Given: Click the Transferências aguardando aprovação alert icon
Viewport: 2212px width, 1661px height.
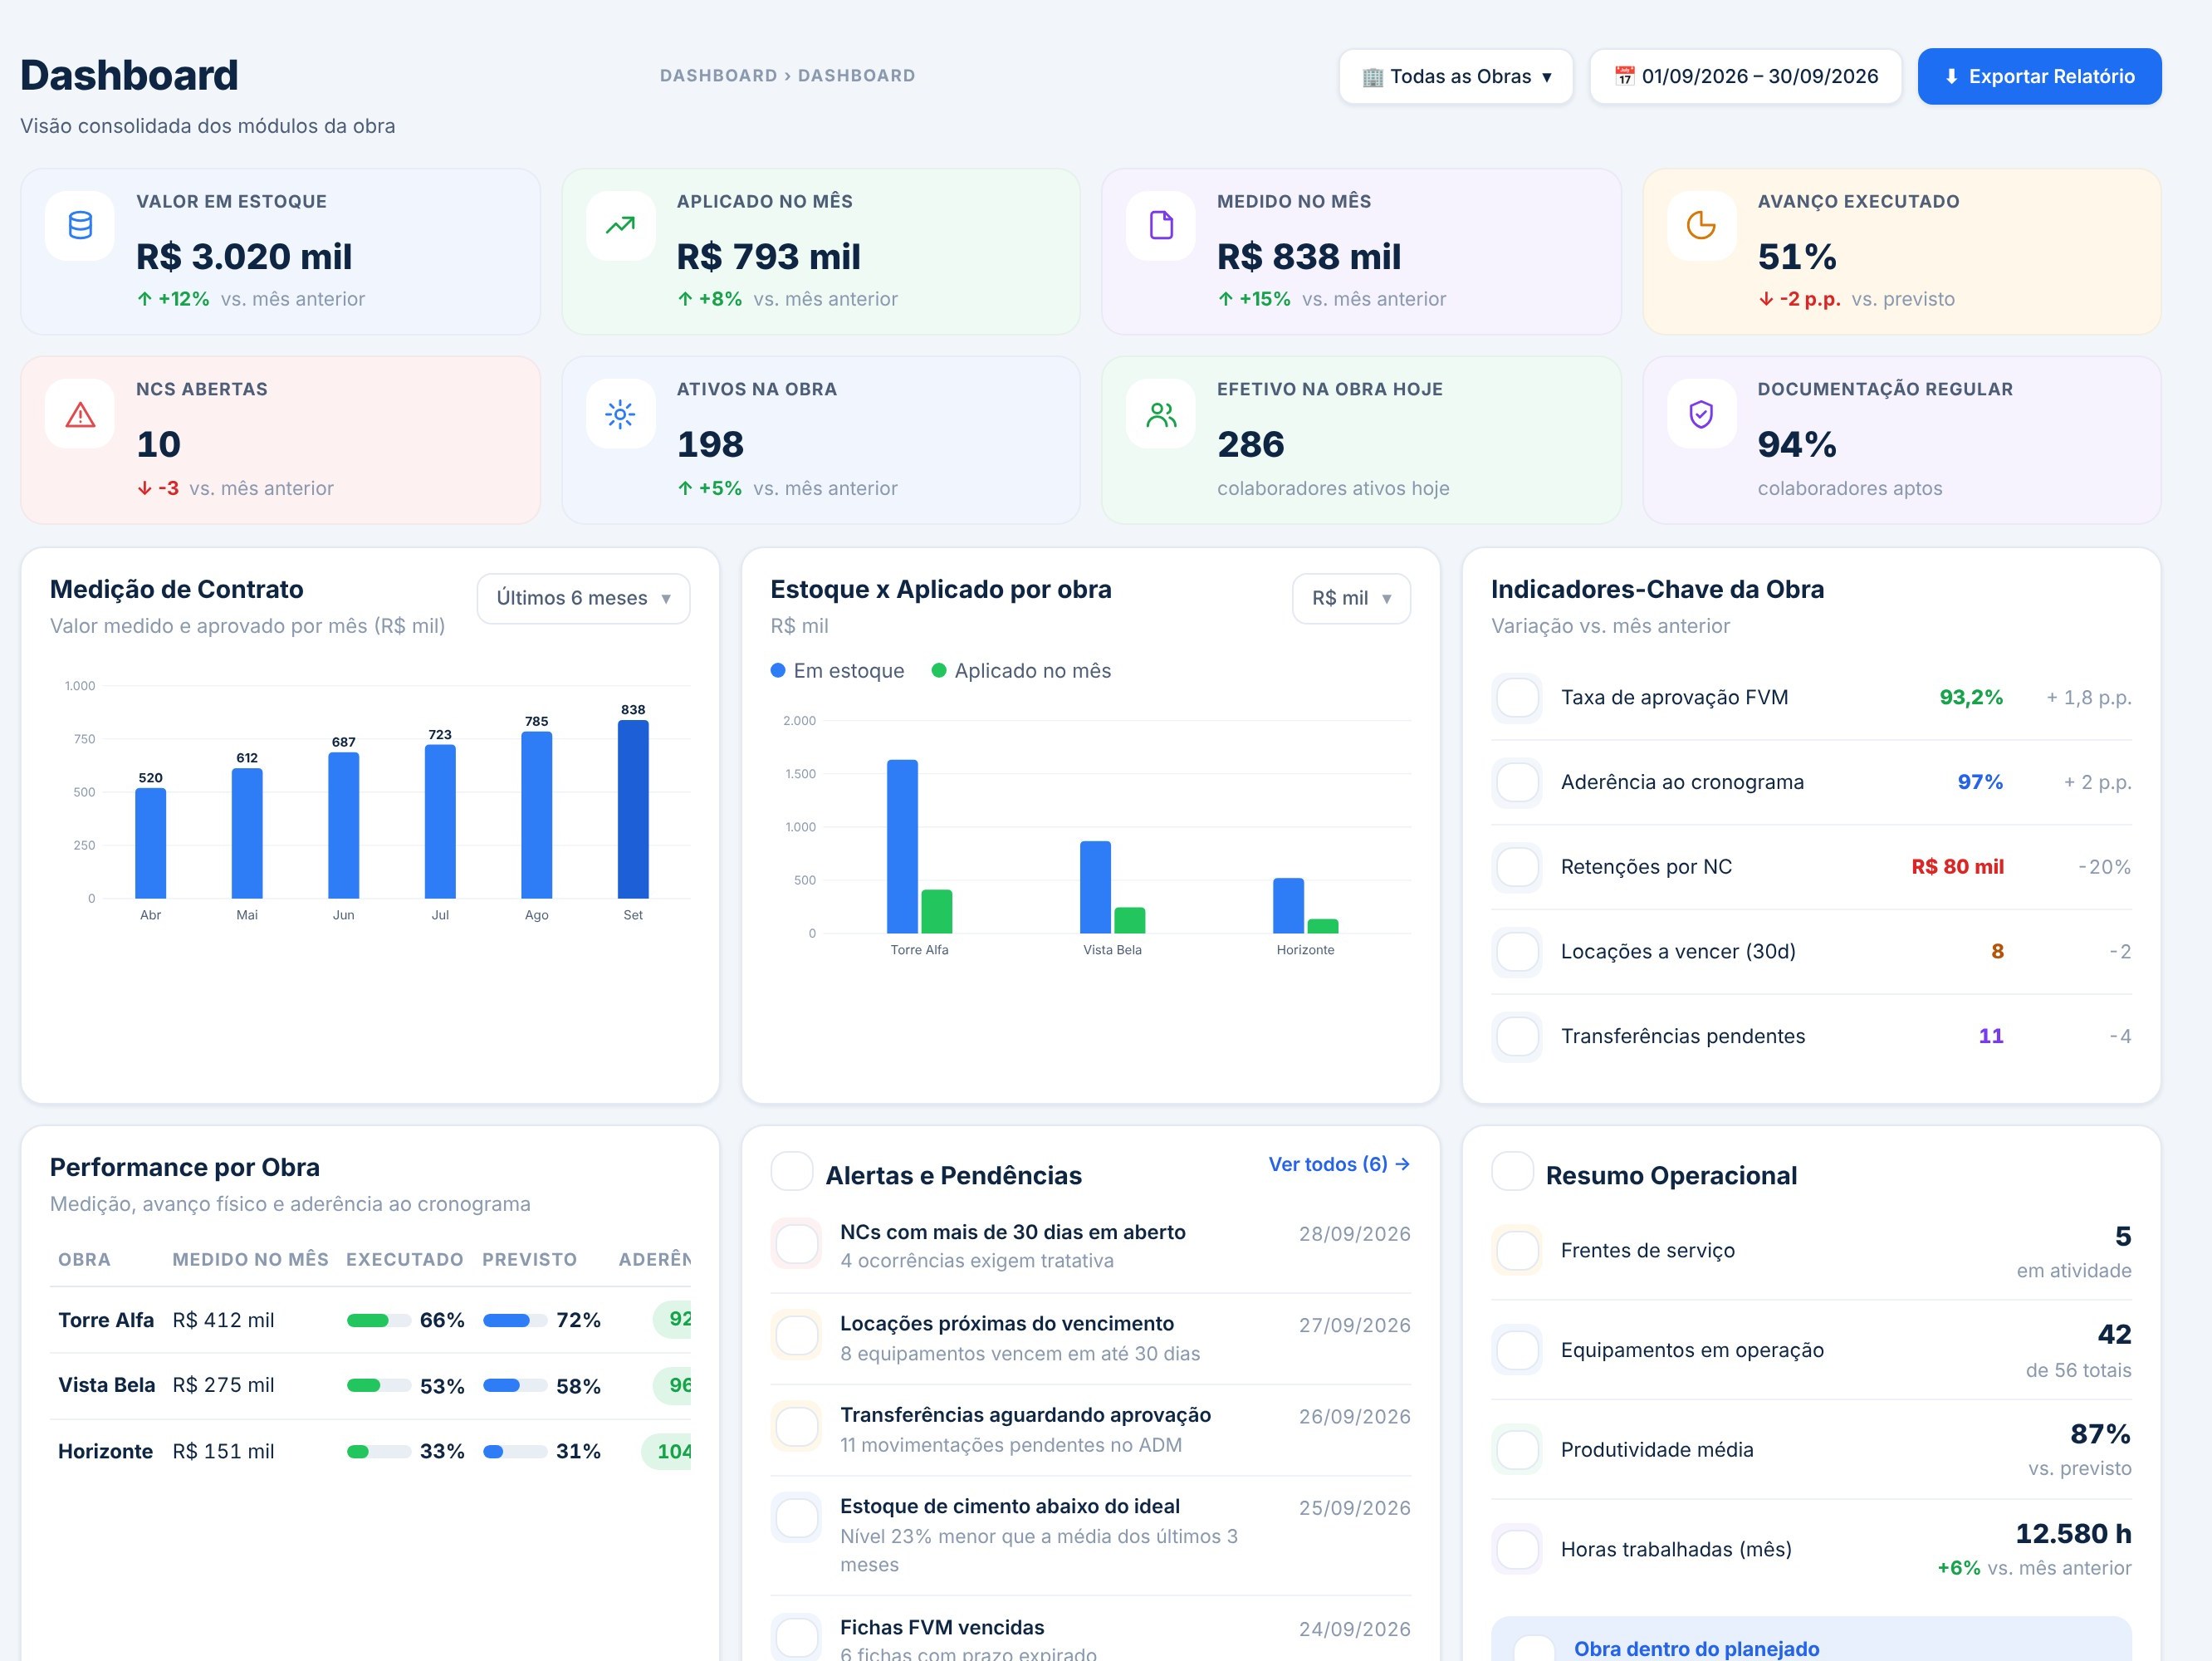Looking at the screenshot, I should click(797, 1426).
